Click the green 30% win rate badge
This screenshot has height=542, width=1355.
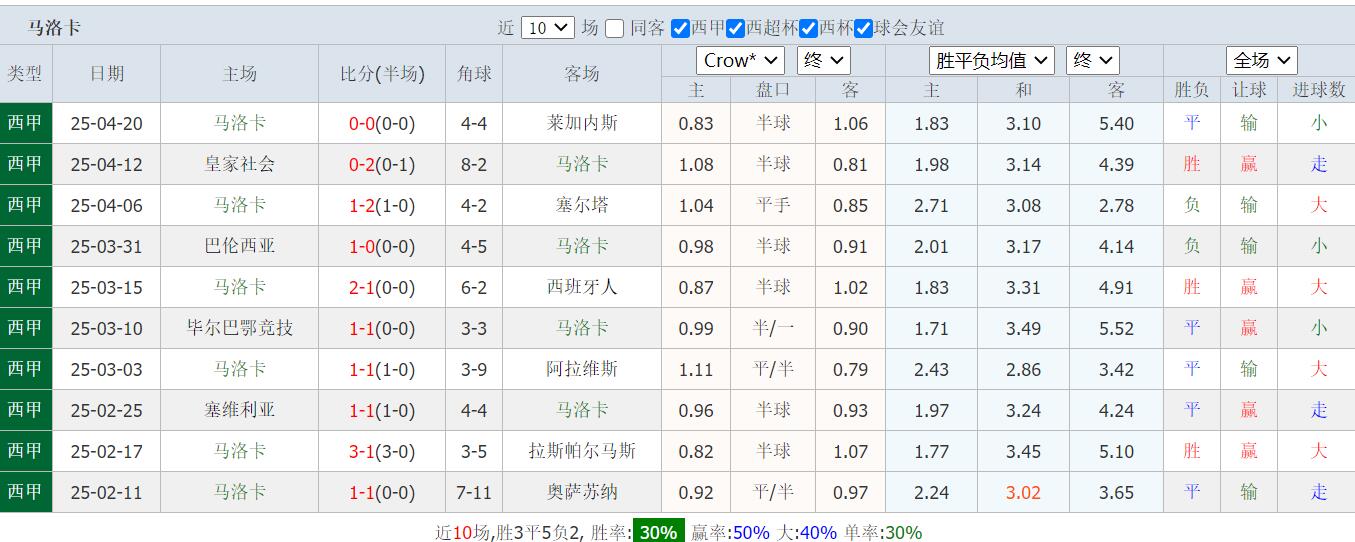click(658, 532)
